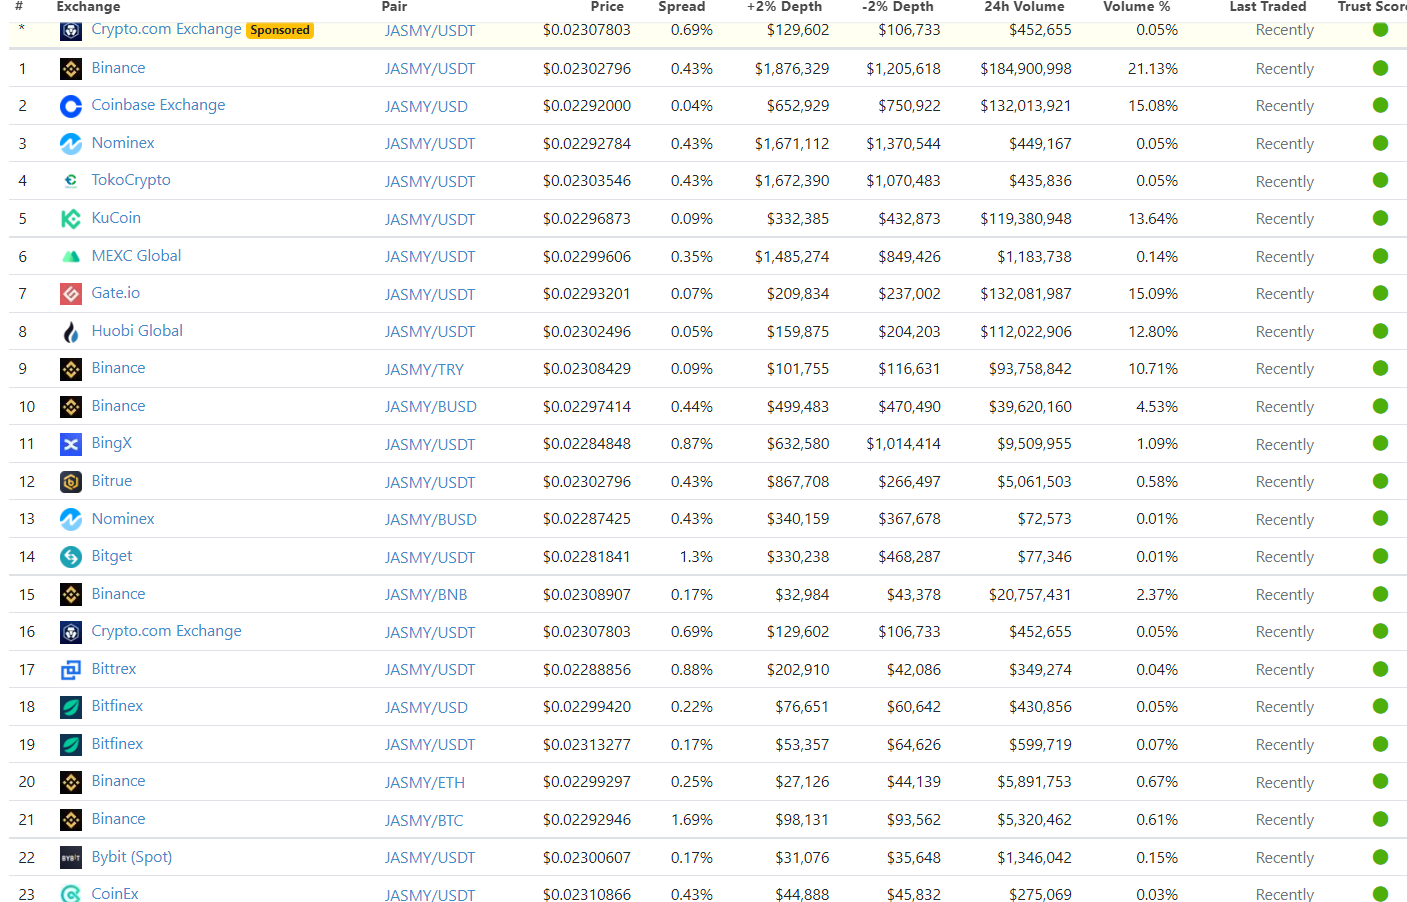Click the BingX logo icon
Image resolution: width=1407 pixels, height=902 pixels.
[x=71, y=444]
